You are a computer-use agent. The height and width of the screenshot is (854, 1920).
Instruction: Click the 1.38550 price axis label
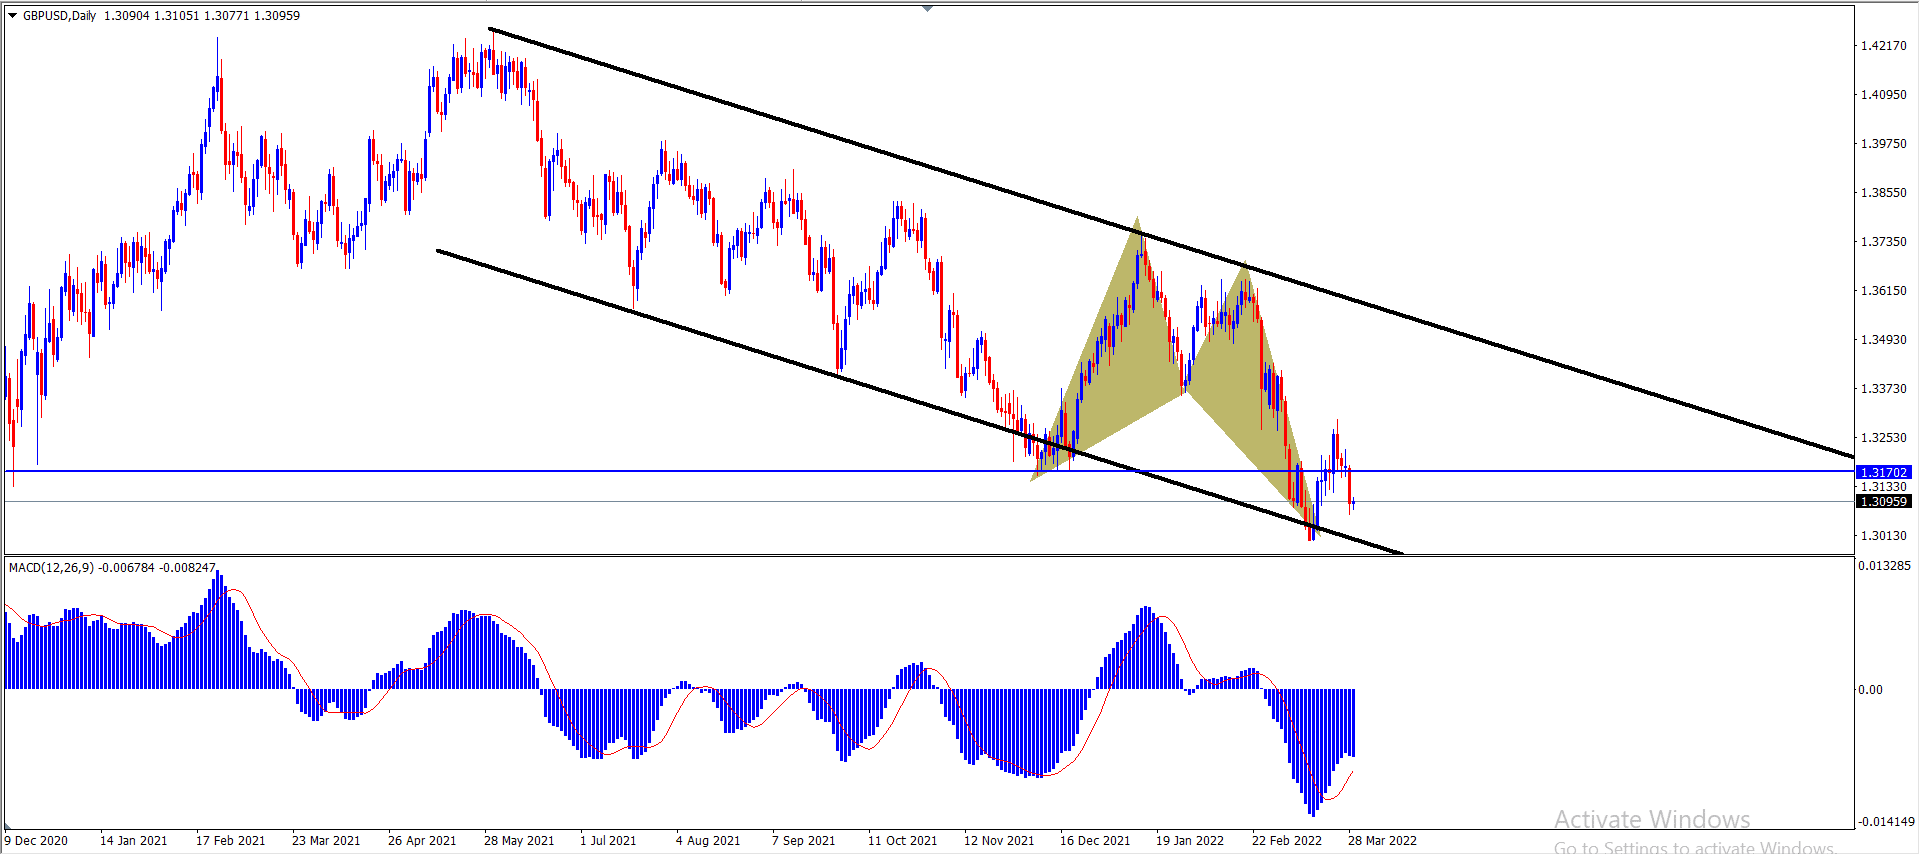pos(1883,192)
